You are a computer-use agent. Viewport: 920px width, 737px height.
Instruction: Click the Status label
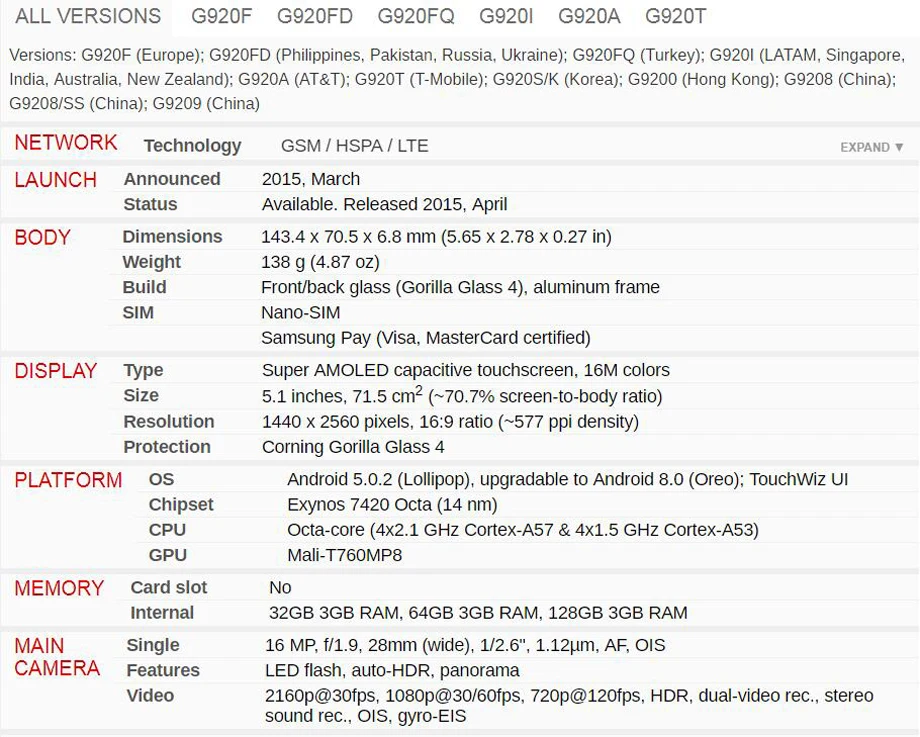(150, 204)
